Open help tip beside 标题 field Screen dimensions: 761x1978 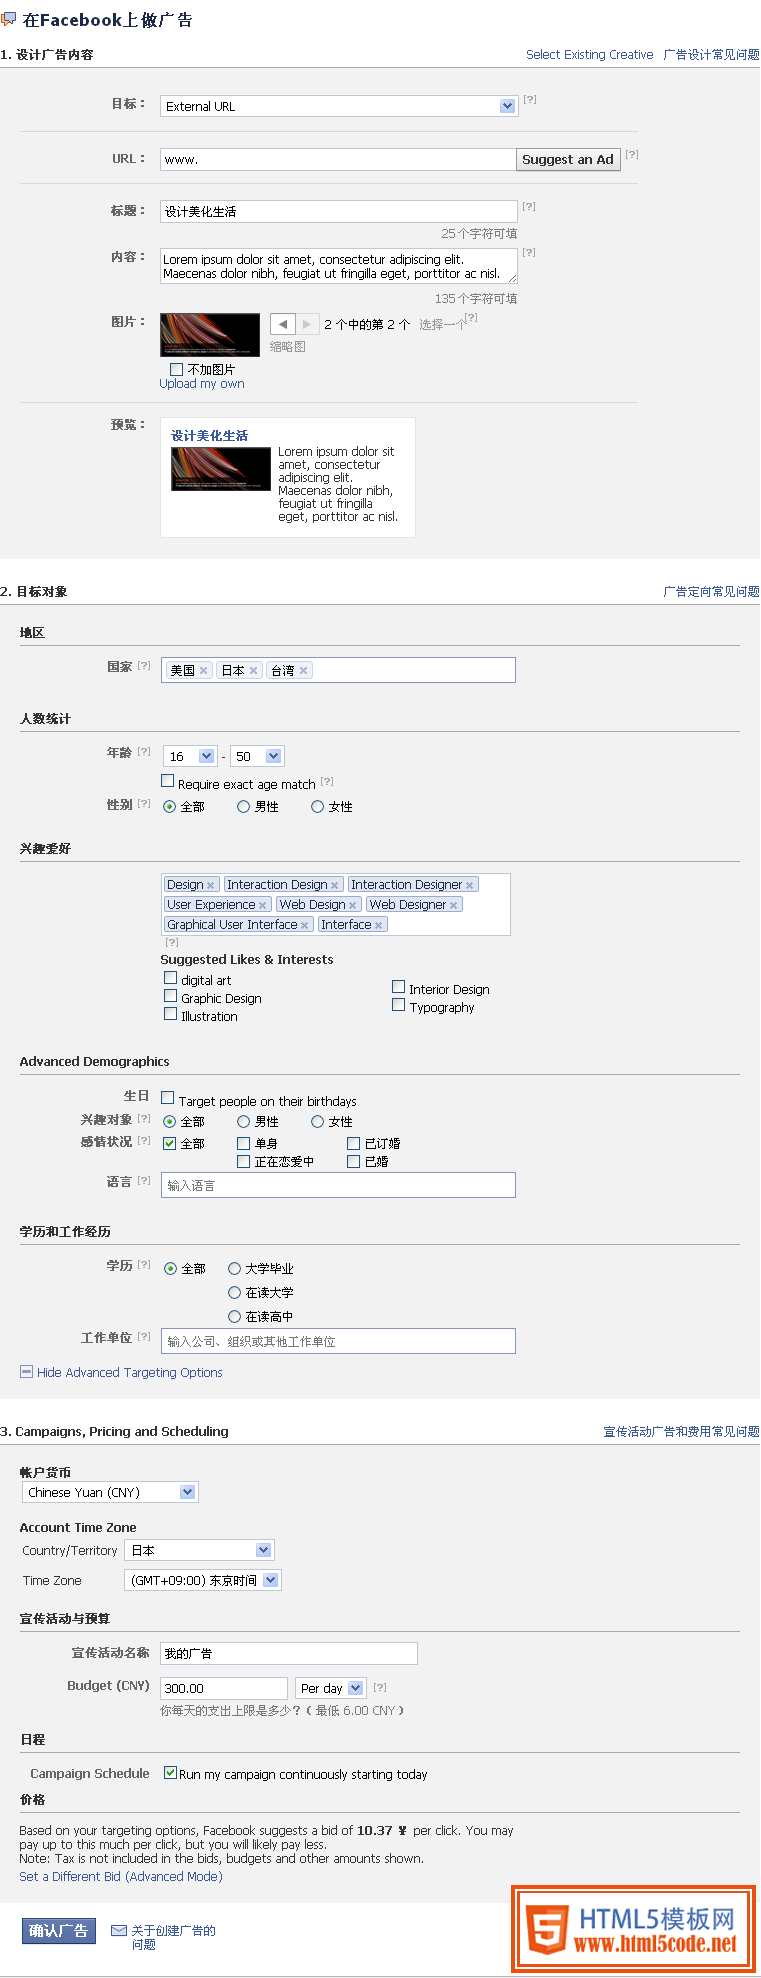[529, 206]
